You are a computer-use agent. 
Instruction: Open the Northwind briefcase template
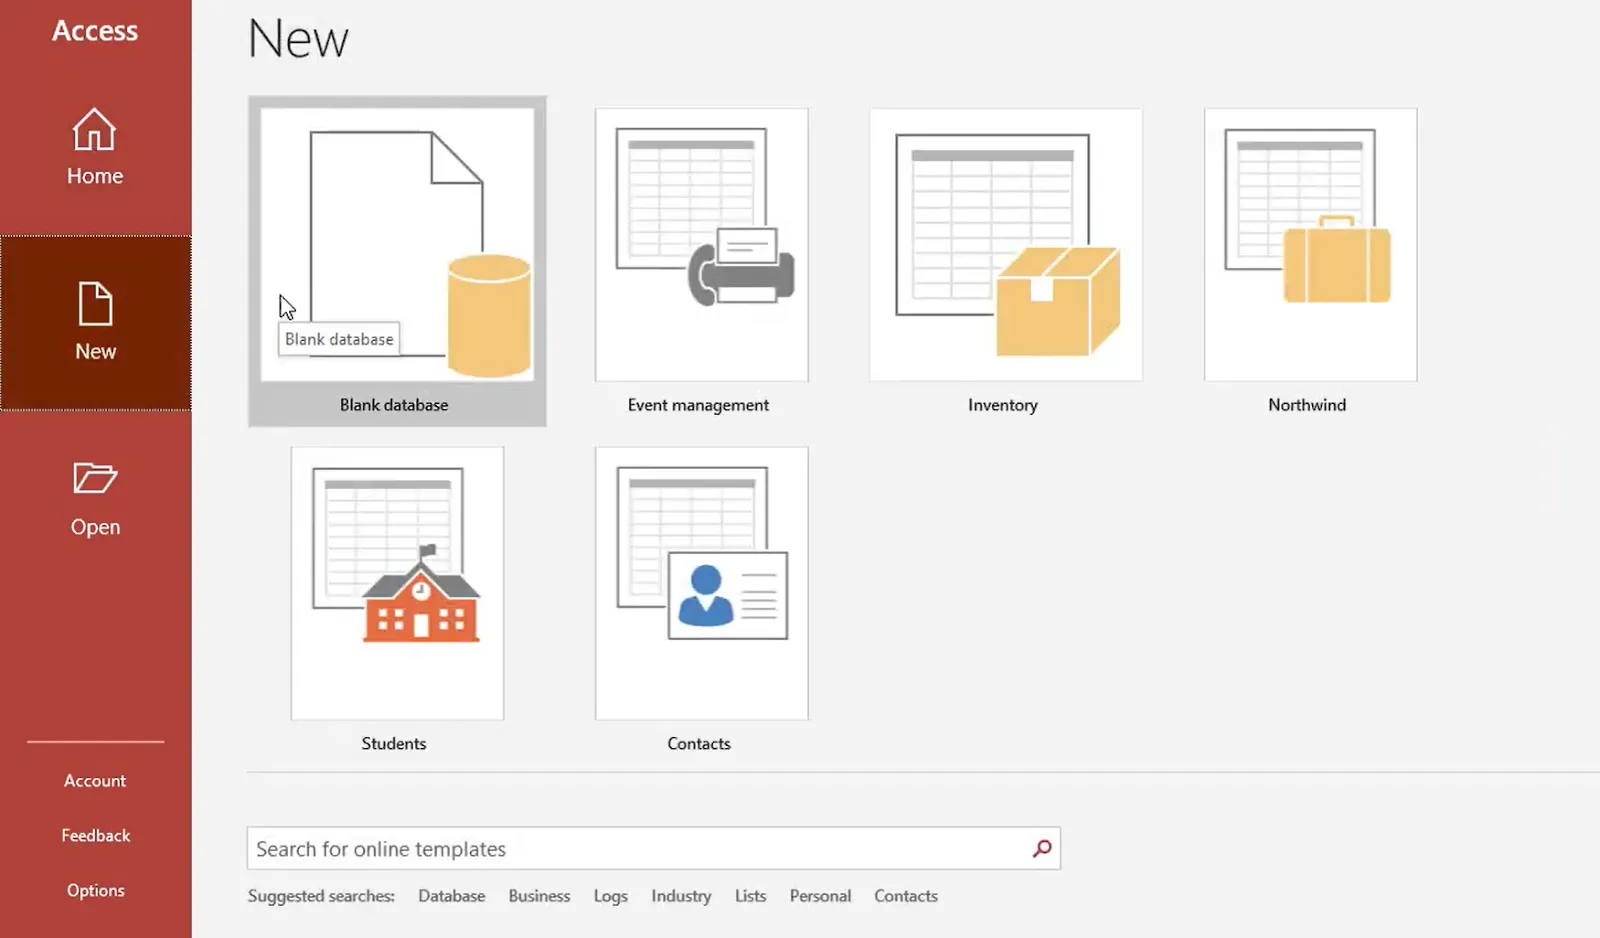tap(1310, 245)
